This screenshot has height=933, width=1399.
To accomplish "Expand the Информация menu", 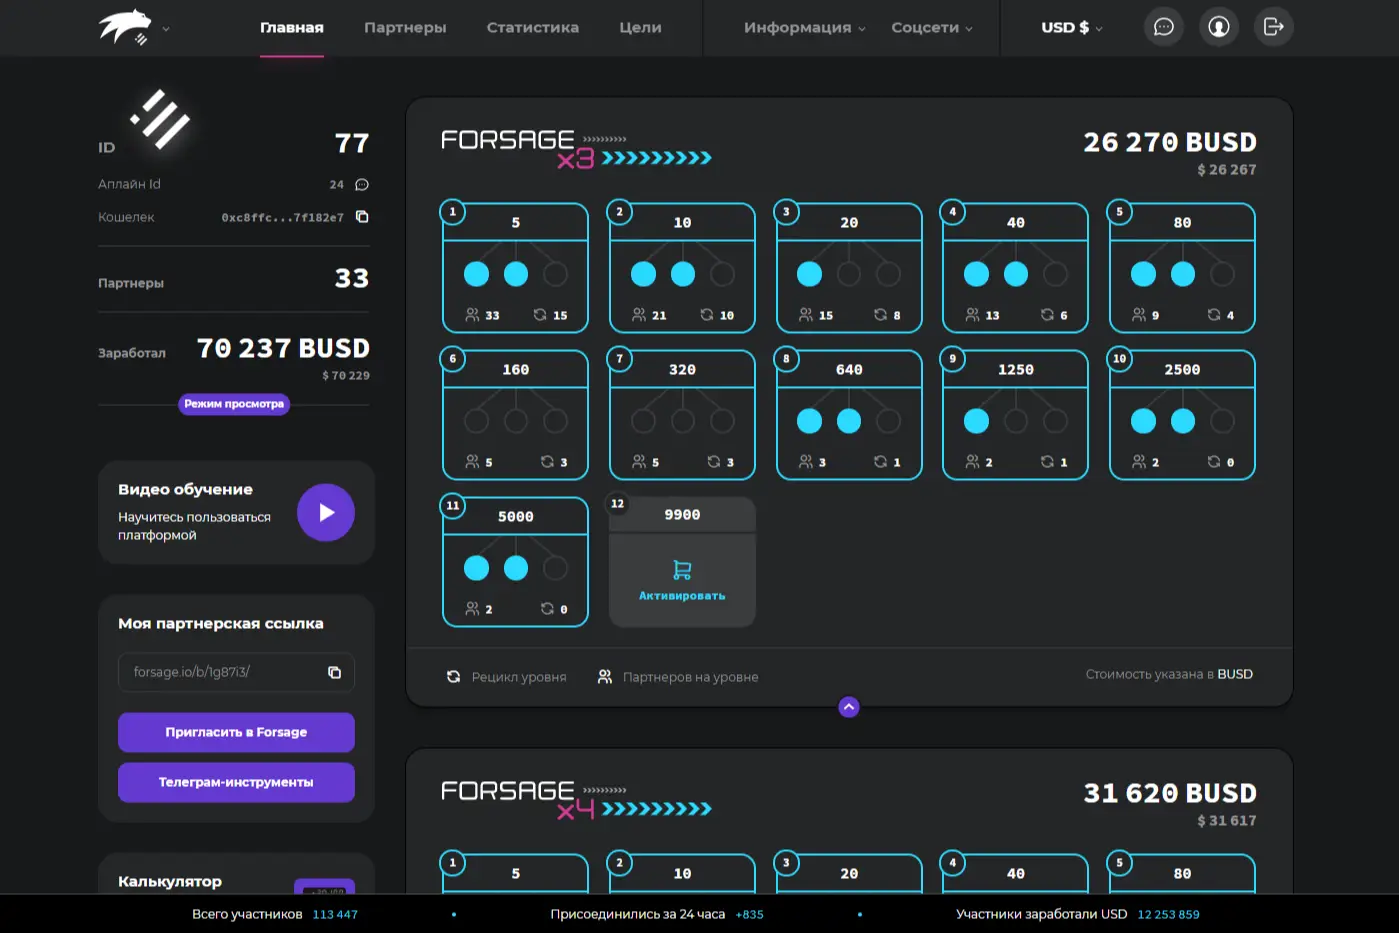I will [x=804, y=28].
